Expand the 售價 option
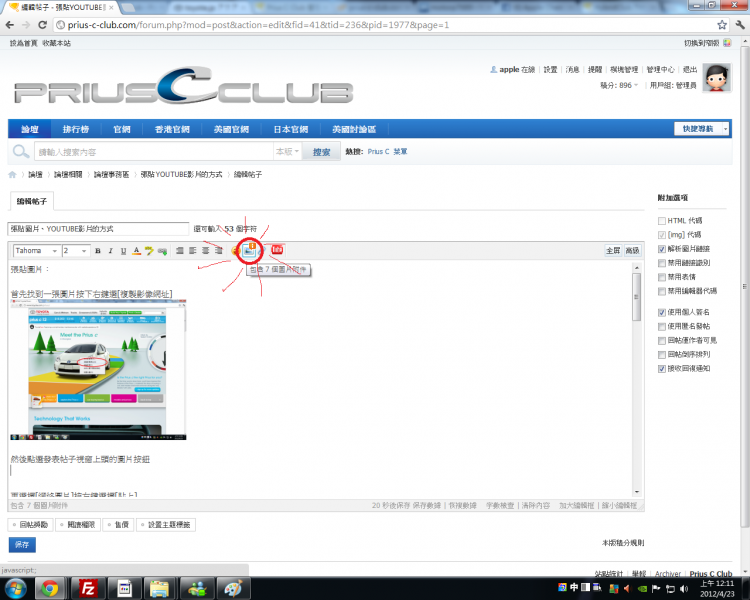 click(x=118, y=525)
